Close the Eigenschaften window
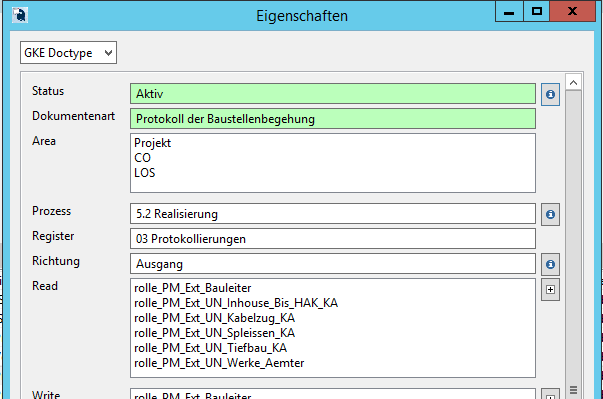The width and height of the screenshot is (603, 399). coord(572,12)
